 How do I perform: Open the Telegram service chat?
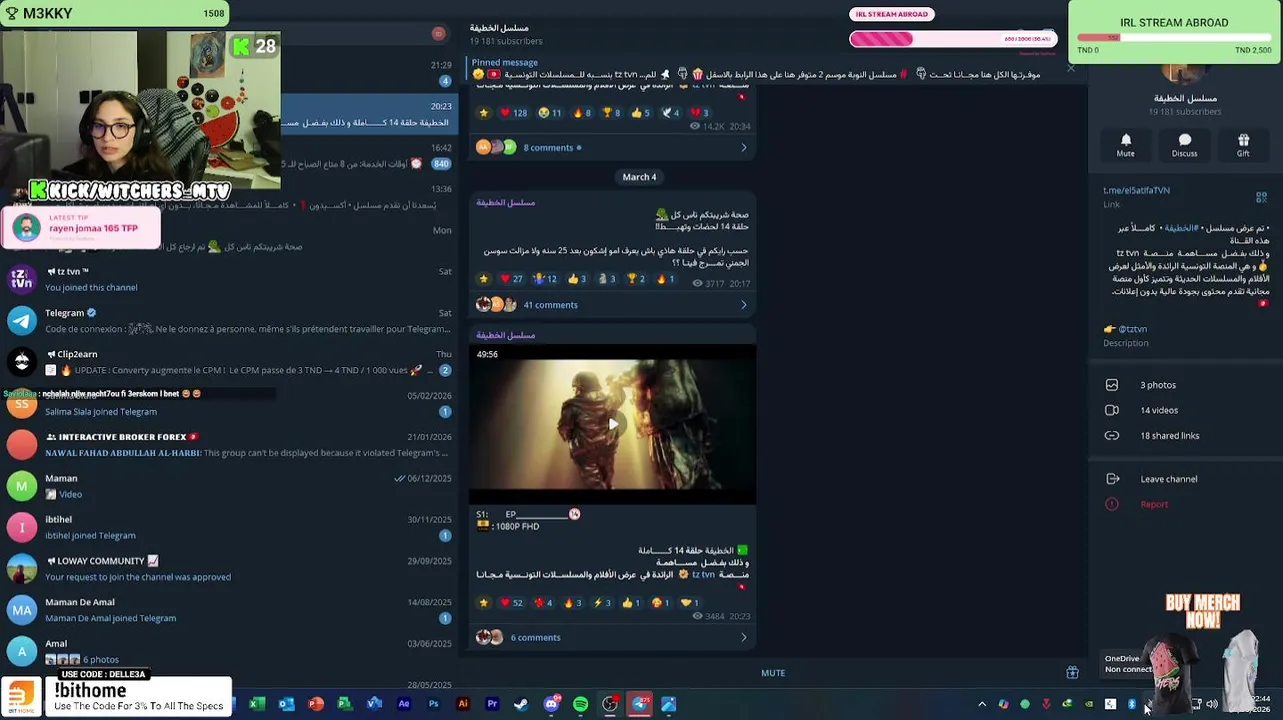point(228,320)
